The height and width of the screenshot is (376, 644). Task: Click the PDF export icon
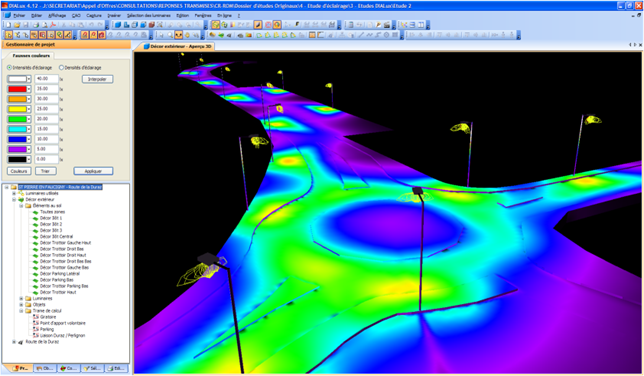[x=53, y=25]
